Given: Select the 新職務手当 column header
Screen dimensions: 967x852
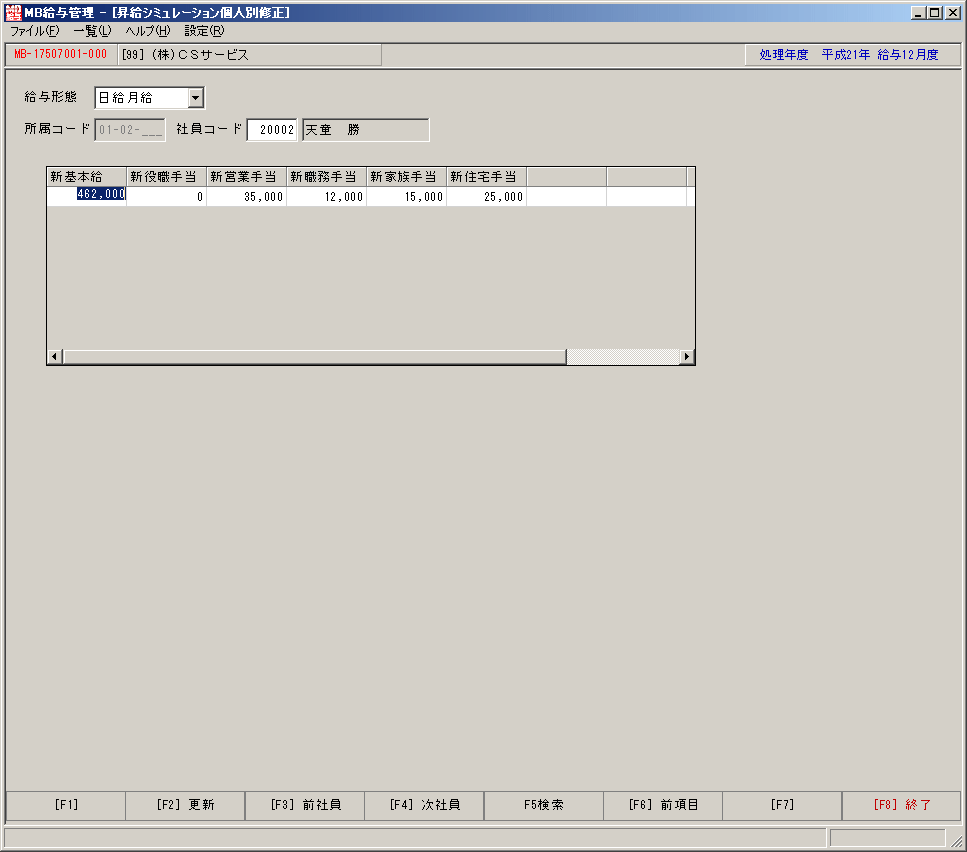Looking at the screenshot, I should tap(327, 177).
